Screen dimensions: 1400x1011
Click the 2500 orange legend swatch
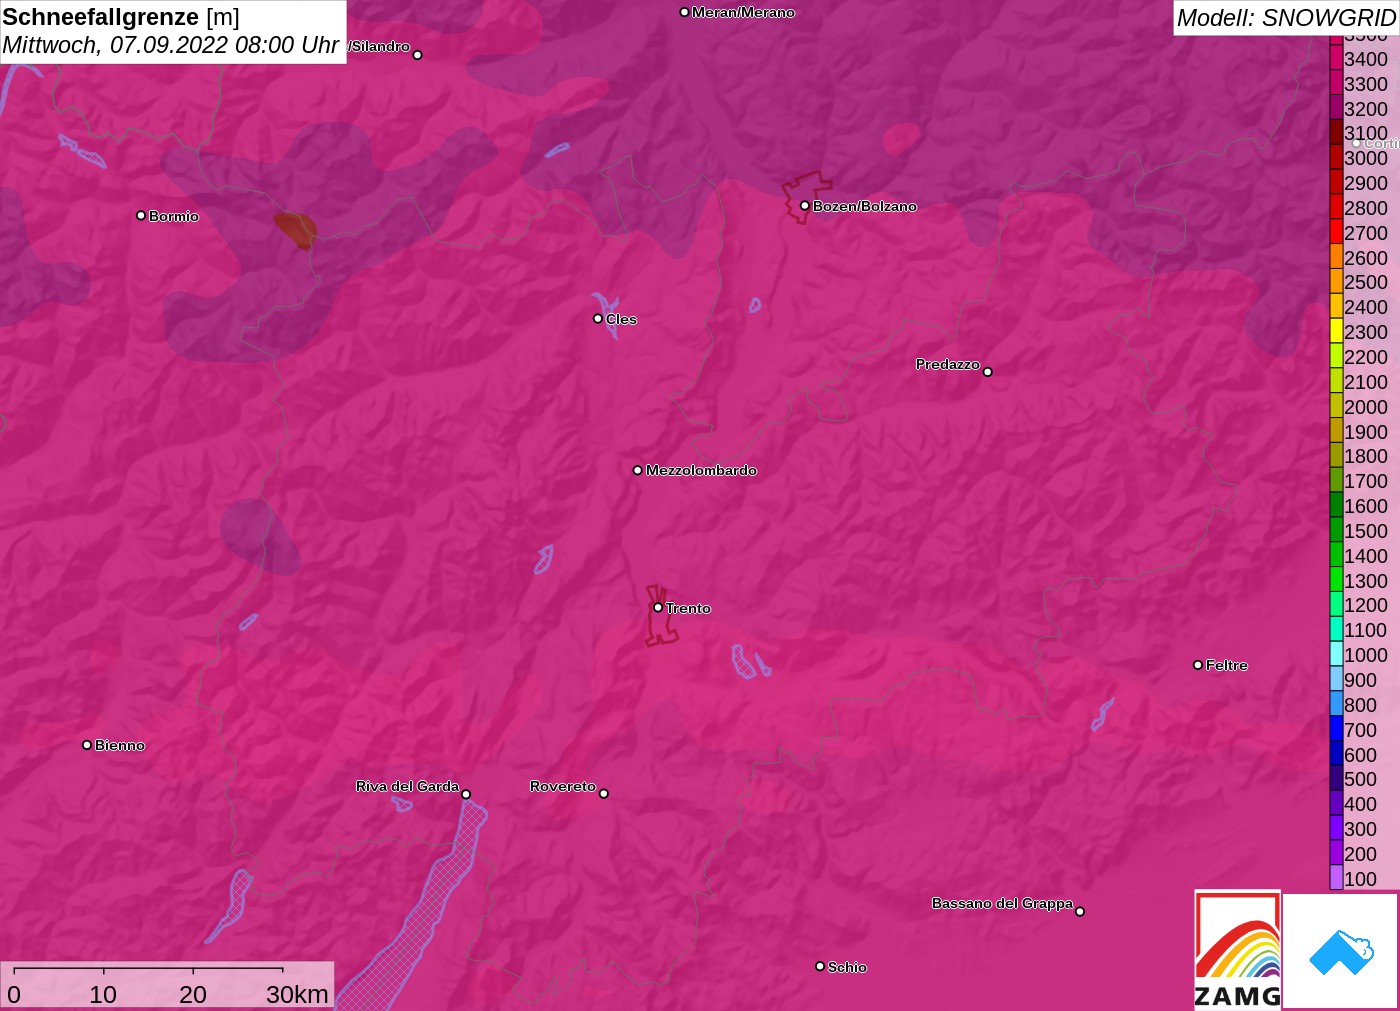[x=1336, y=281]
